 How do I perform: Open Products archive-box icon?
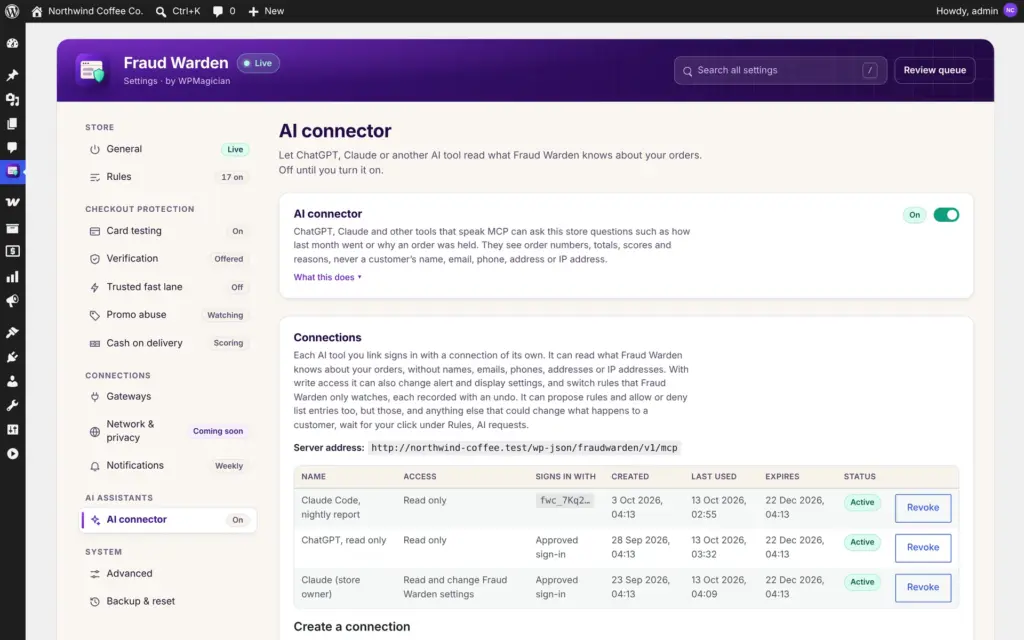pos(12,228)
